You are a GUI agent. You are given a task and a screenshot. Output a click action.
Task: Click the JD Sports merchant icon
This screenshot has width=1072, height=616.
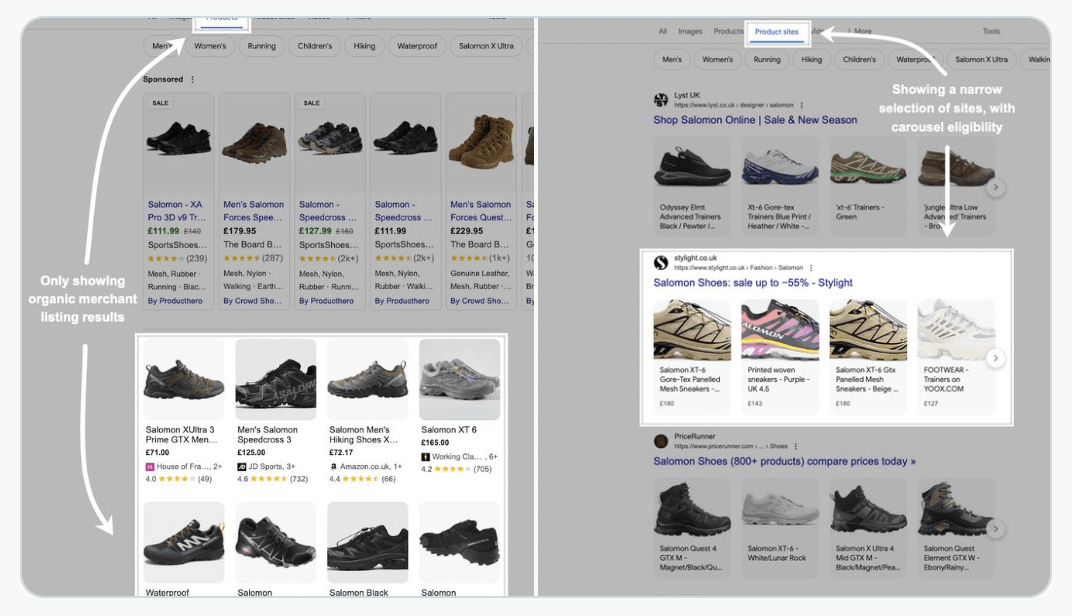point(242,467)
